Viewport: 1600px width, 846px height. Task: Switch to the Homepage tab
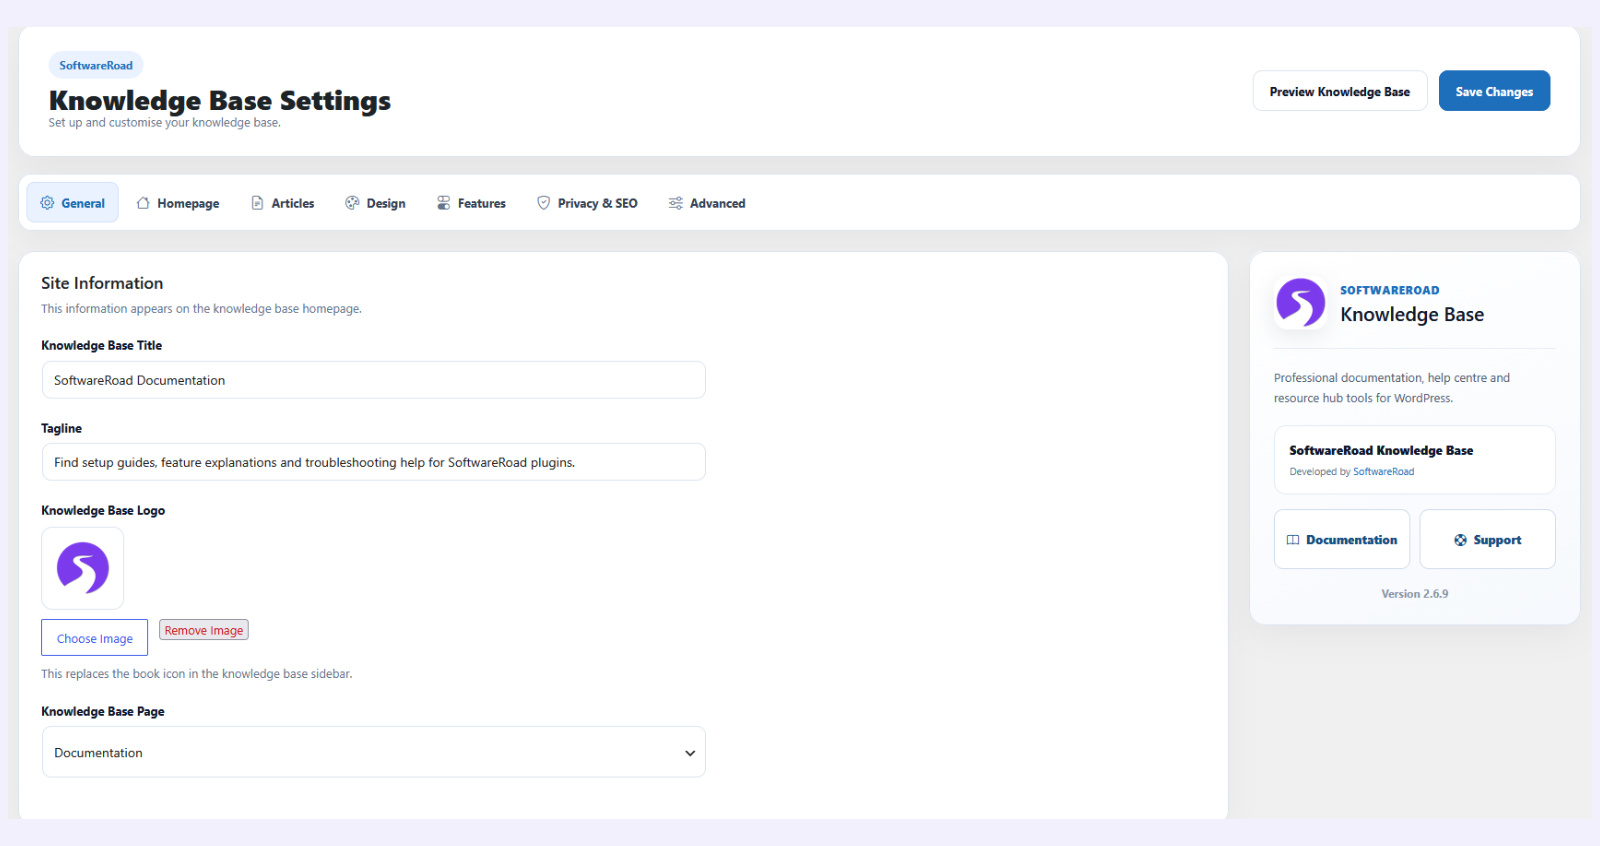[178, 203]
